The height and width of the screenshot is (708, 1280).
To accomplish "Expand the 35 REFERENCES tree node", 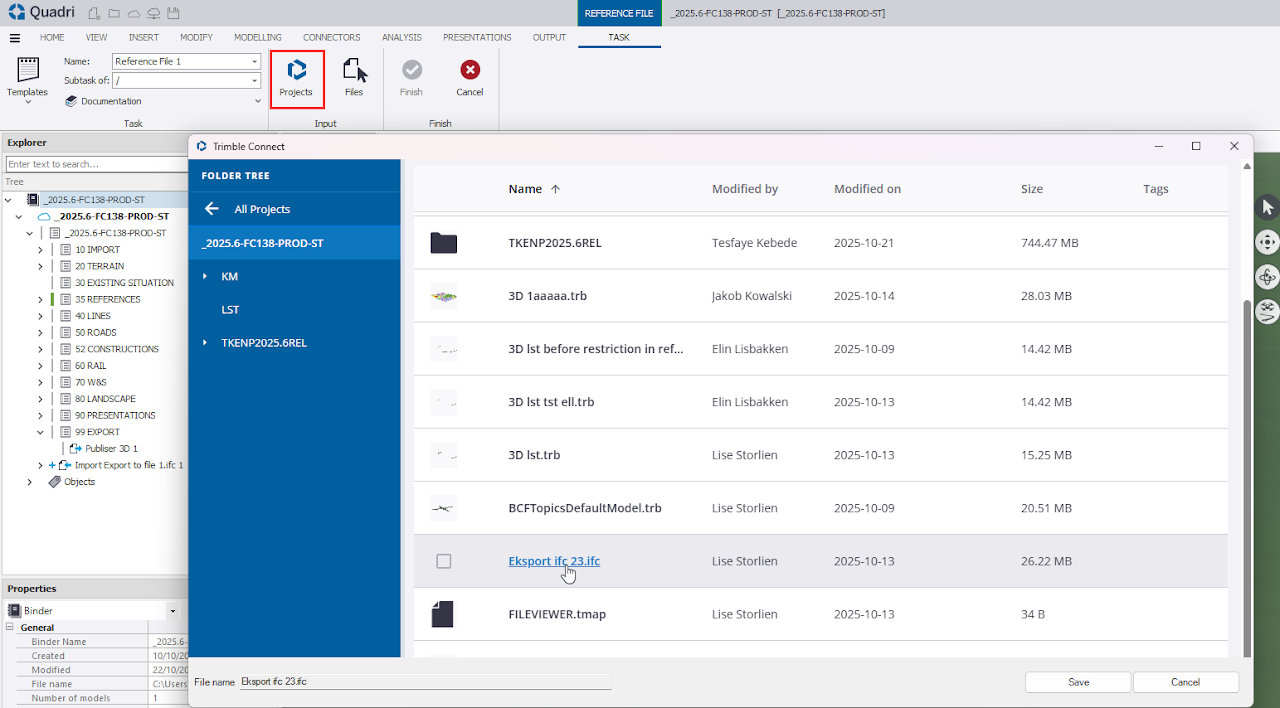I will click(40, 299).
